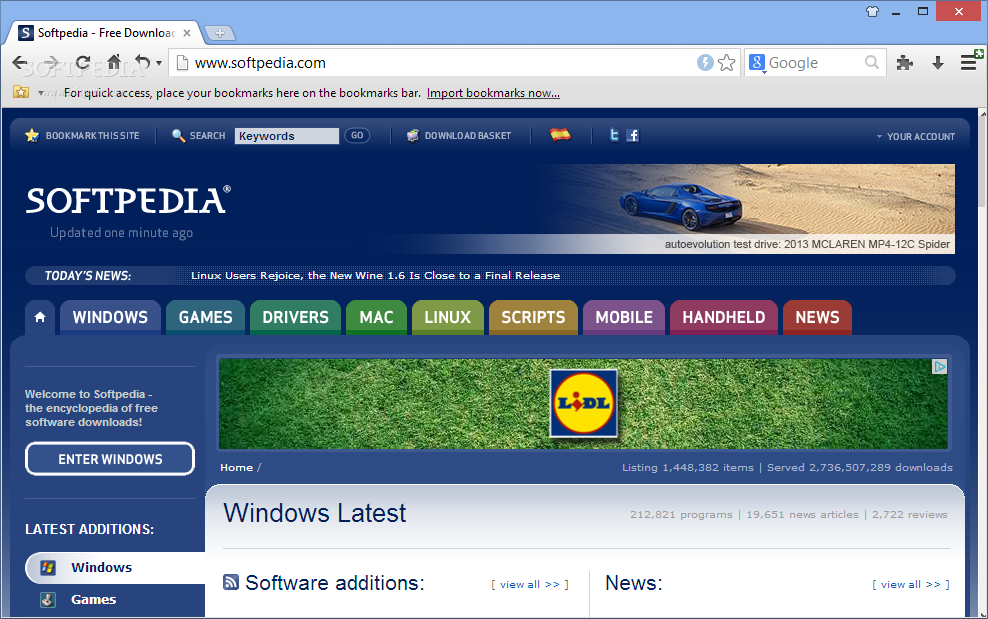View all software additions
Screen dimensions: 988x619
[x=530, y=584]
